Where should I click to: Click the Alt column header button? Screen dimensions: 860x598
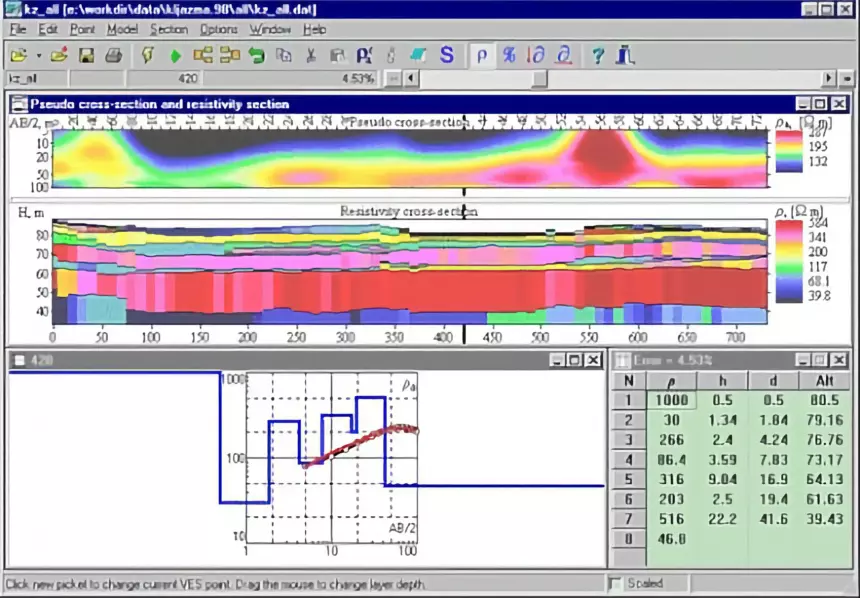[825, 381]
